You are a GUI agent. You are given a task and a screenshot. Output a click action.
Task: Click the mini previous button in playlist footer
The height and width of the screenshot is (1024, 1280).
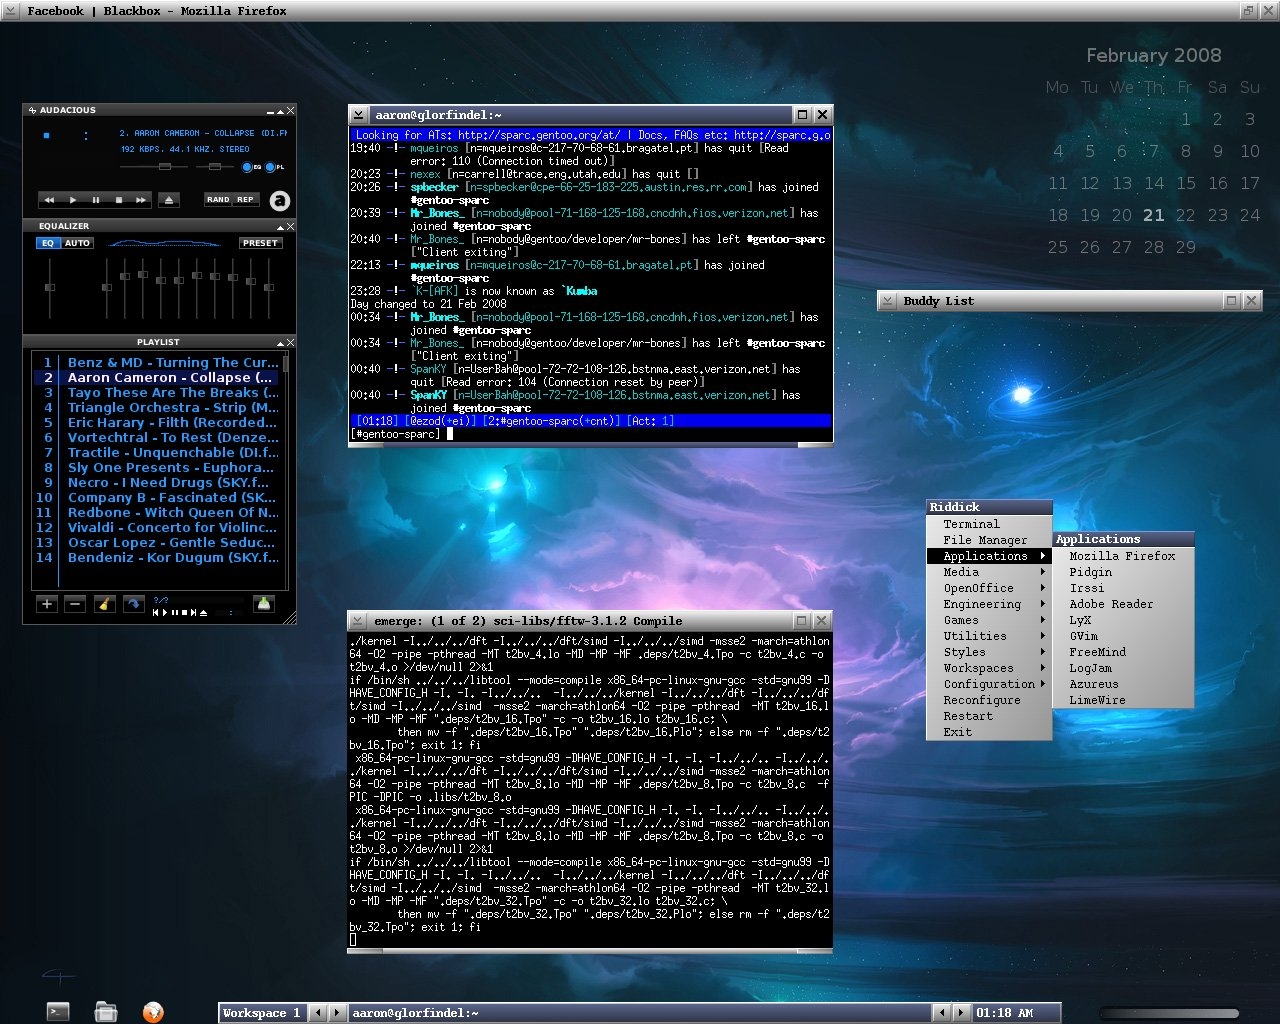pos(156,612)
